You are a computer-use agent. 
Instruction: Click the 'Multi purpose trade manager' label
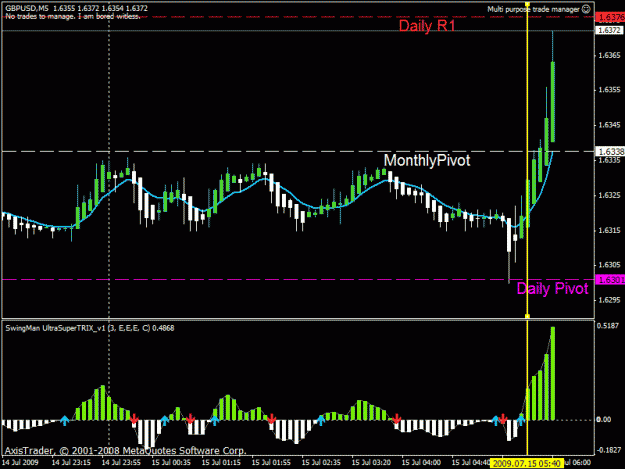533,9
